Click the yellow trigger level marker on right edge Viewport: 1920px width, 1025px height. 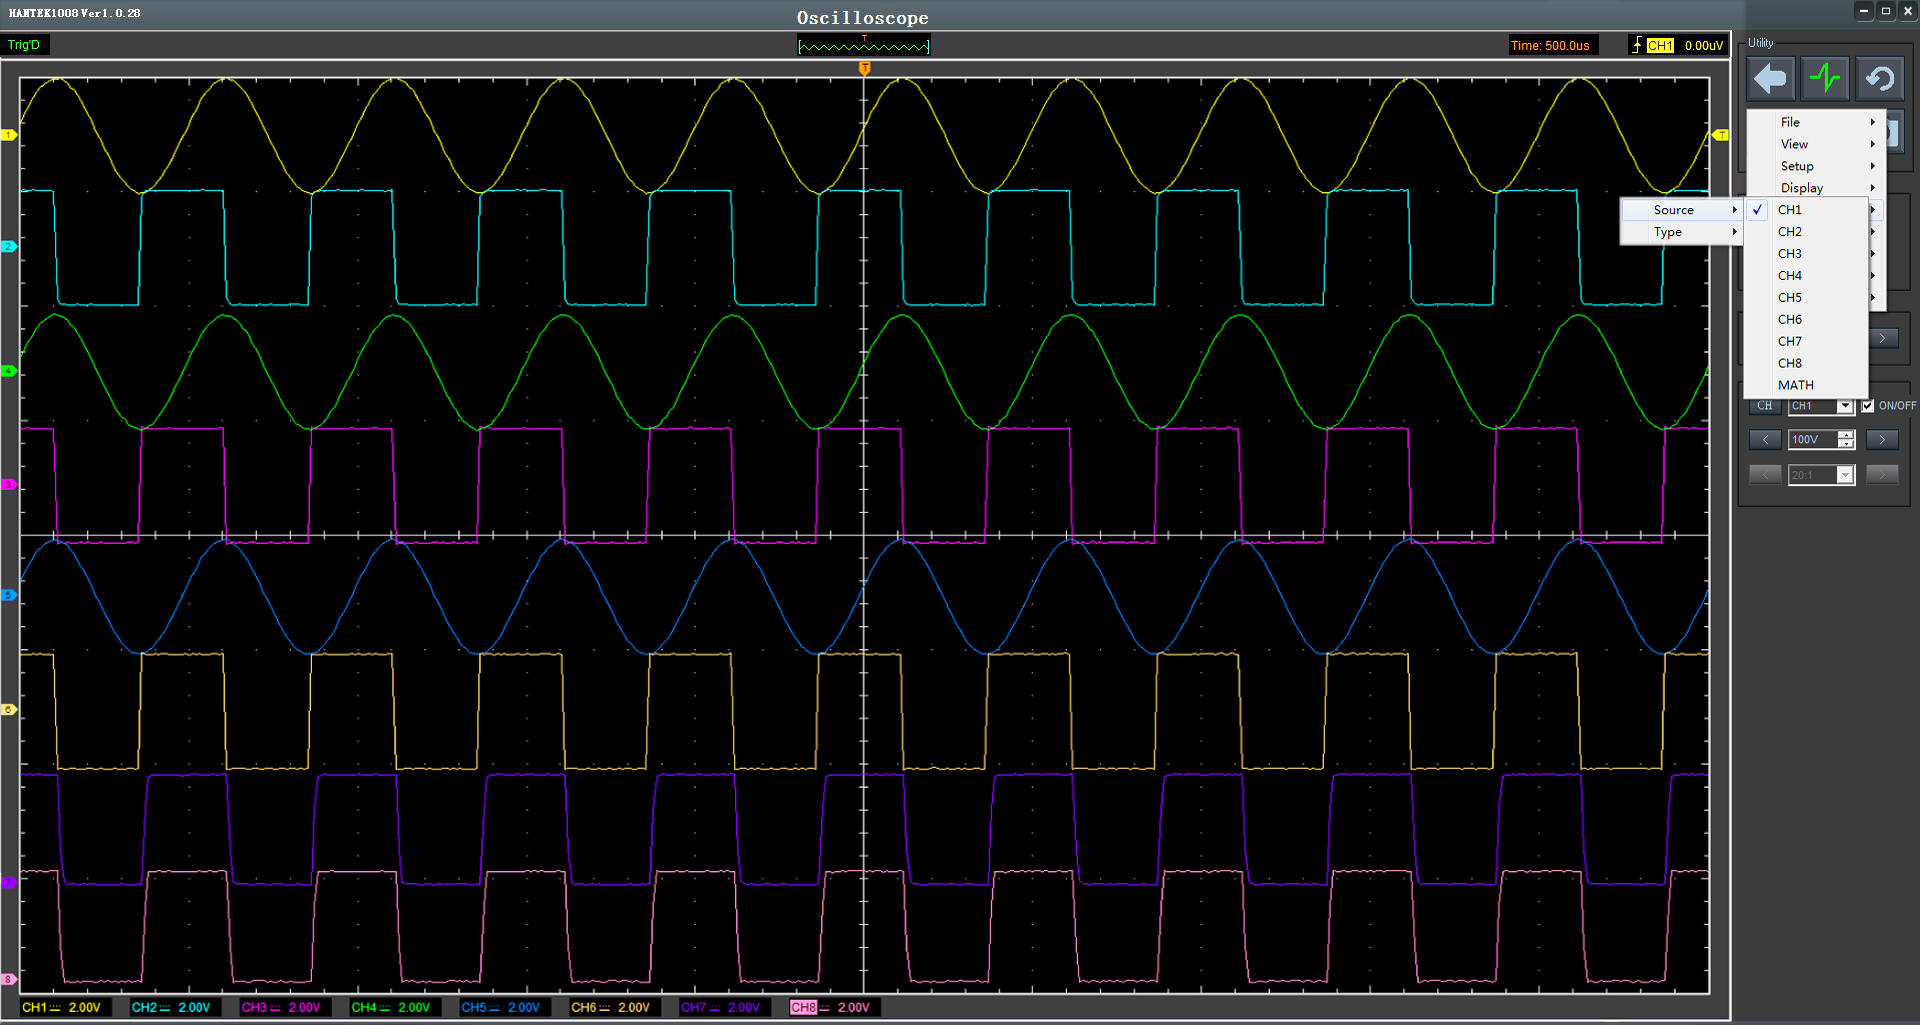(x=1720, y=135)
